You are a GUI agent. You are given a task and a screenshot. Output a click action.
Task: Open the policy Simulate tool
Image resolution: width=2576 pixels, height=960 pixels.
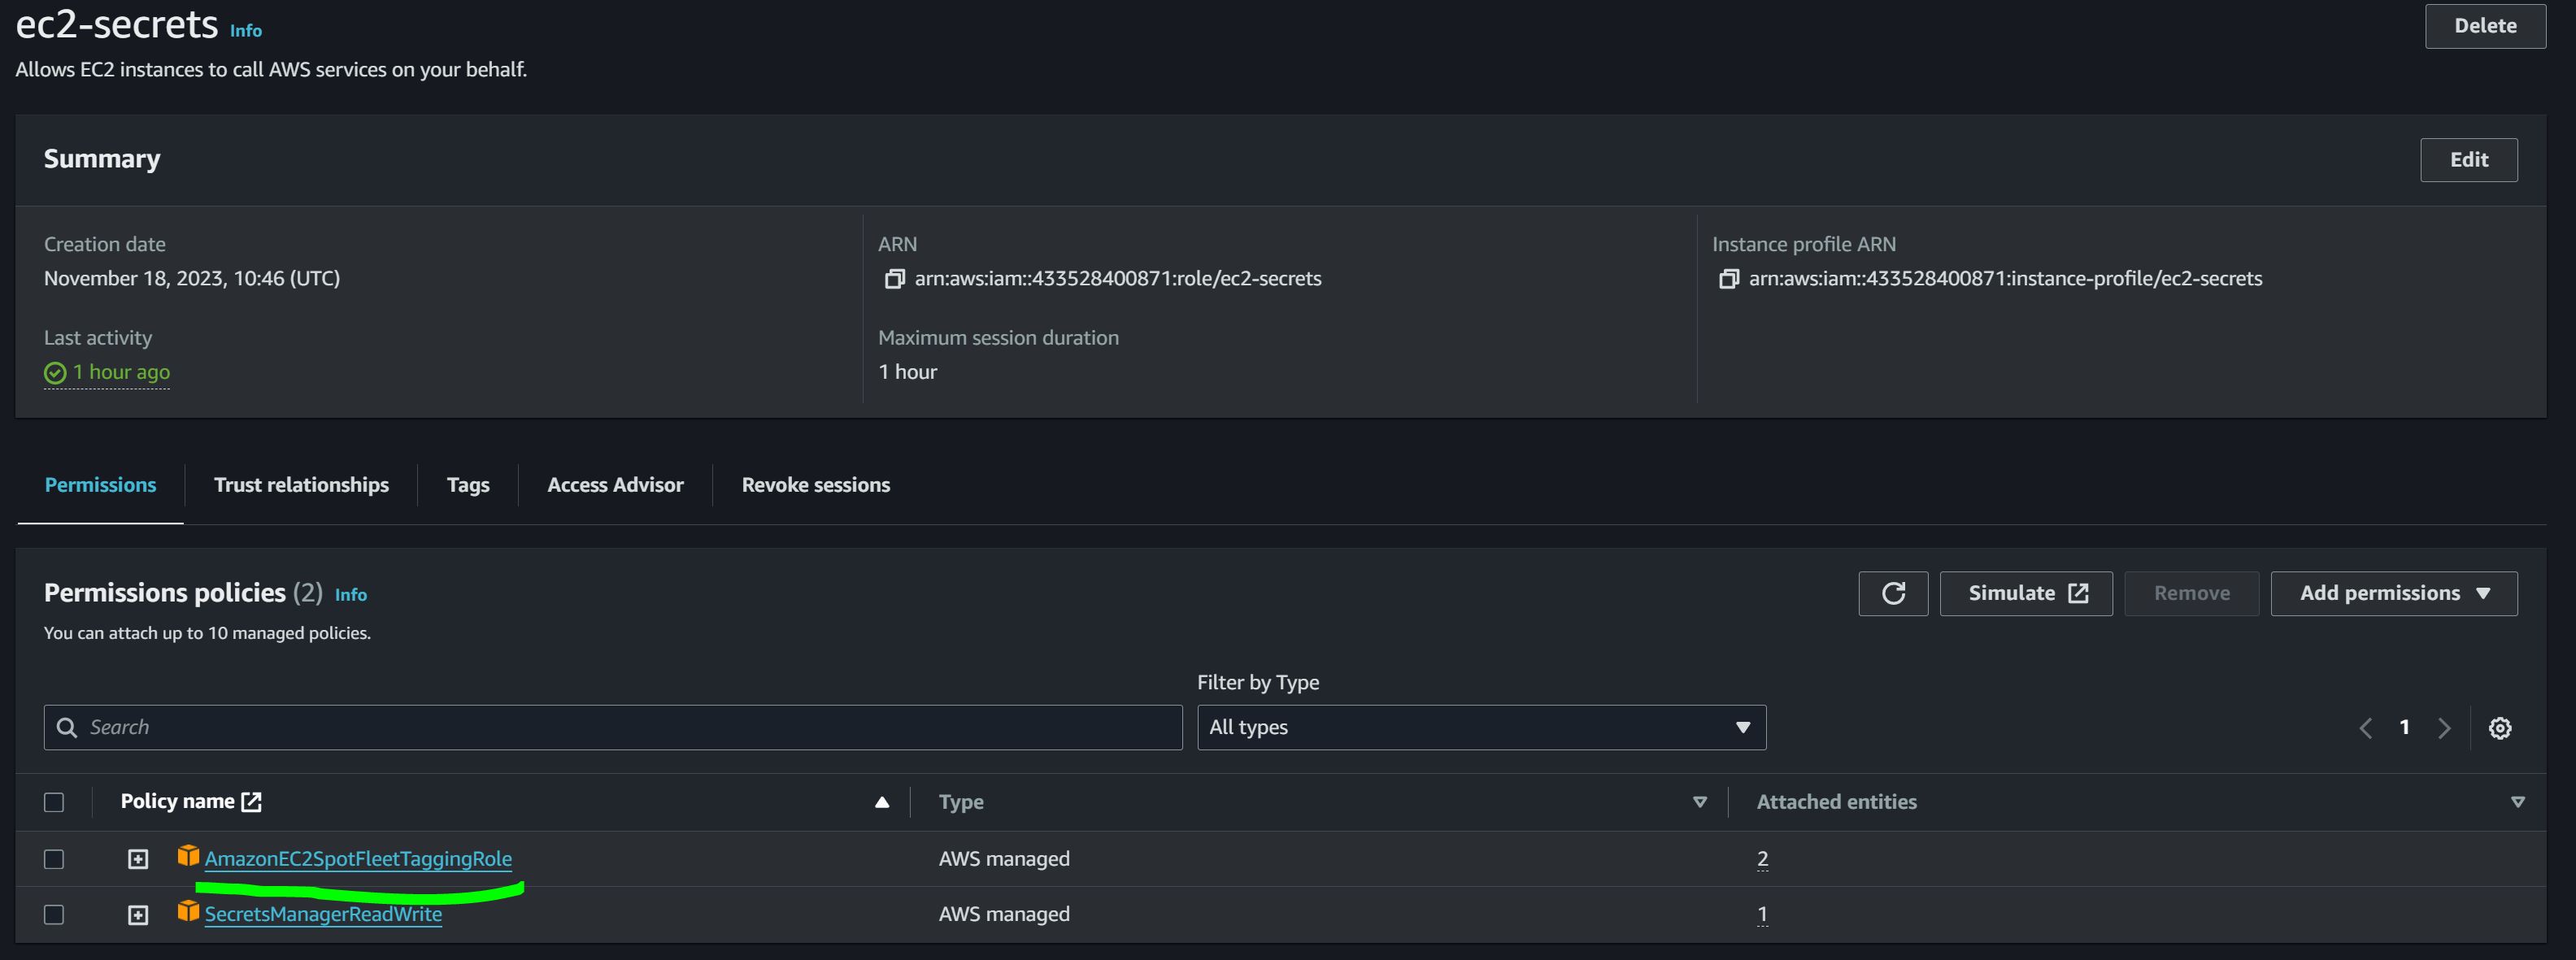tap(2026, 594)
